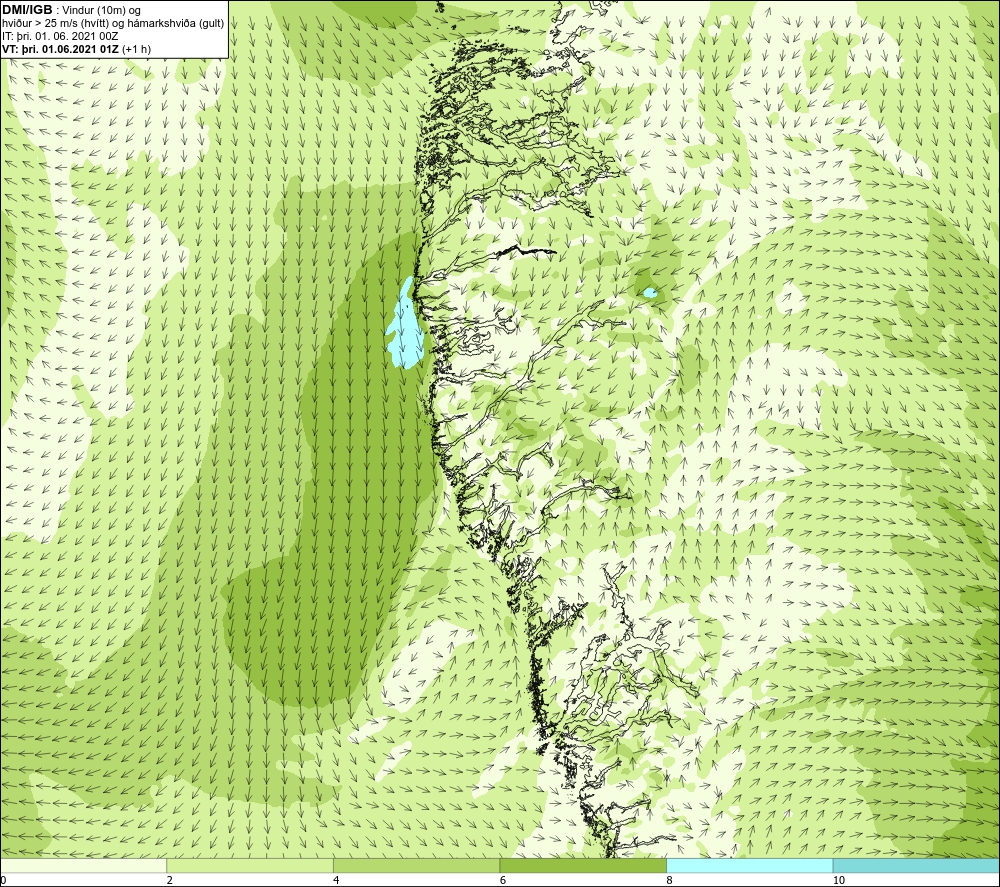Click the legend label '0'
The width and height of the screenshot is (1000, 887).
pos(4,880)
